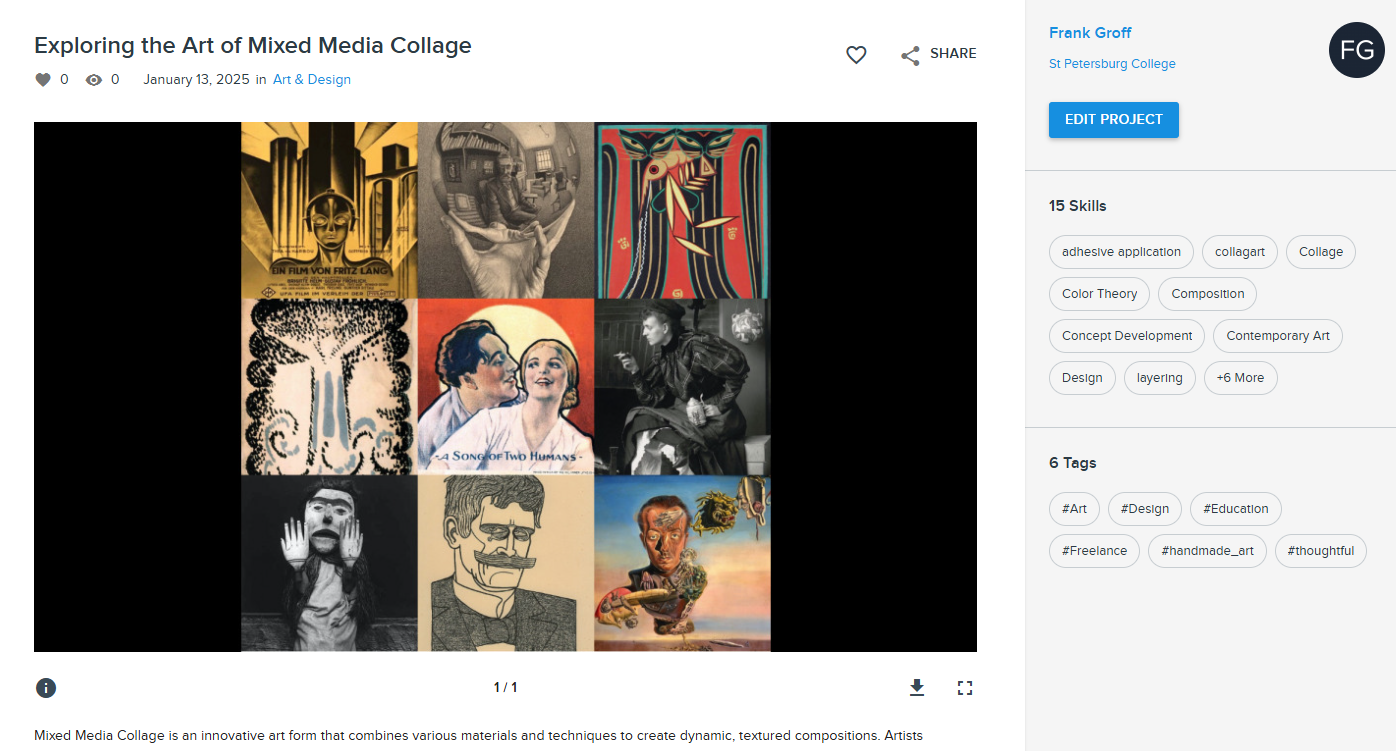This screenshot has width=1396, height=751.
Task: Click the small likes heart counter icon
Action: pyautogui.click(x=43, y=80)
